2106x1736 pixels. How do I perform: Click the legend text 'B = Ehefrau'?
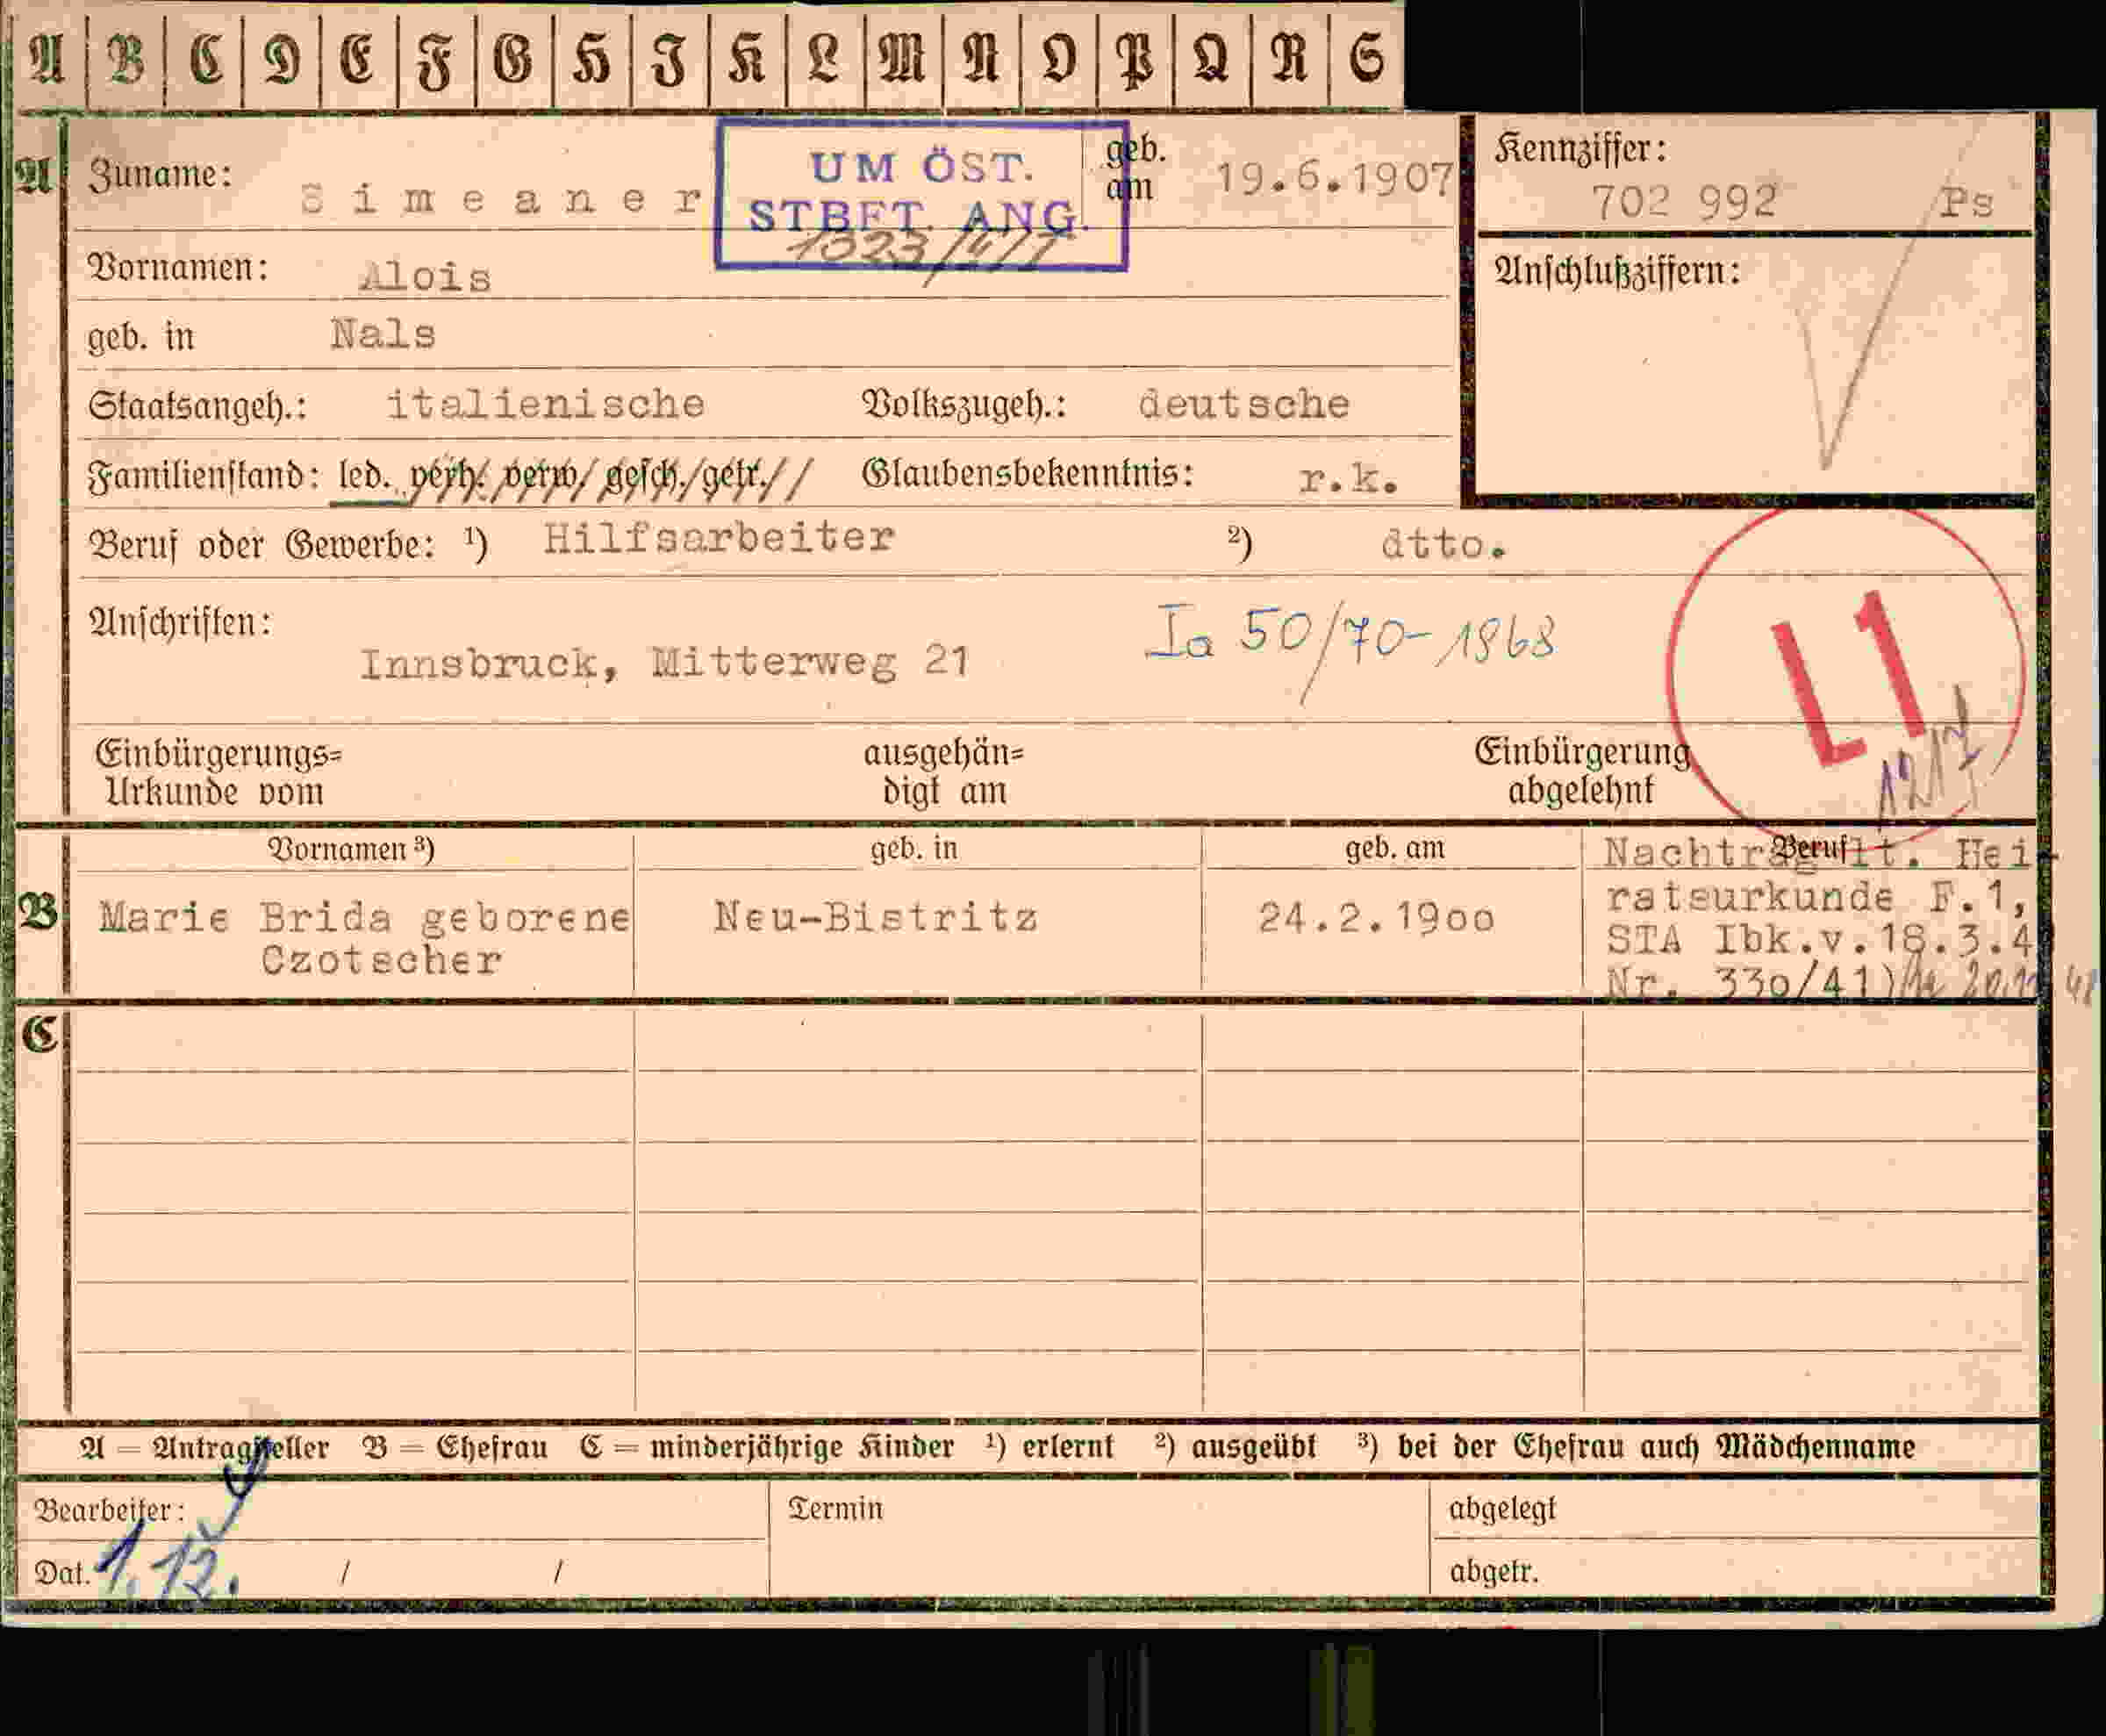click(455, 1446)
